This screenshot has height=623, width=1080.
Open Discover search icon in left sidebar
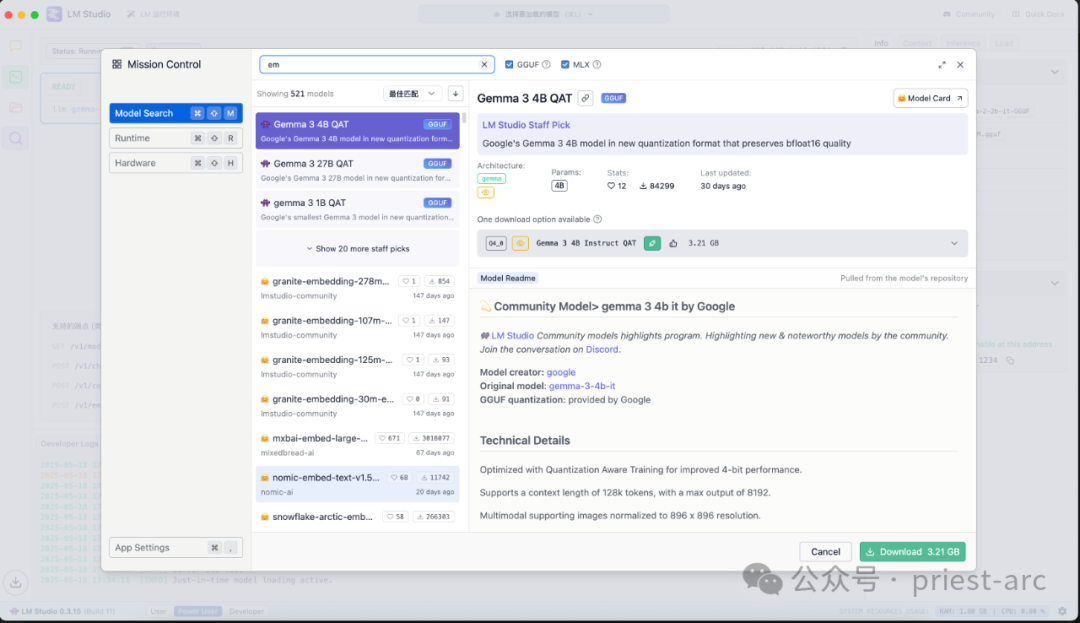click(x=15, y=138)
